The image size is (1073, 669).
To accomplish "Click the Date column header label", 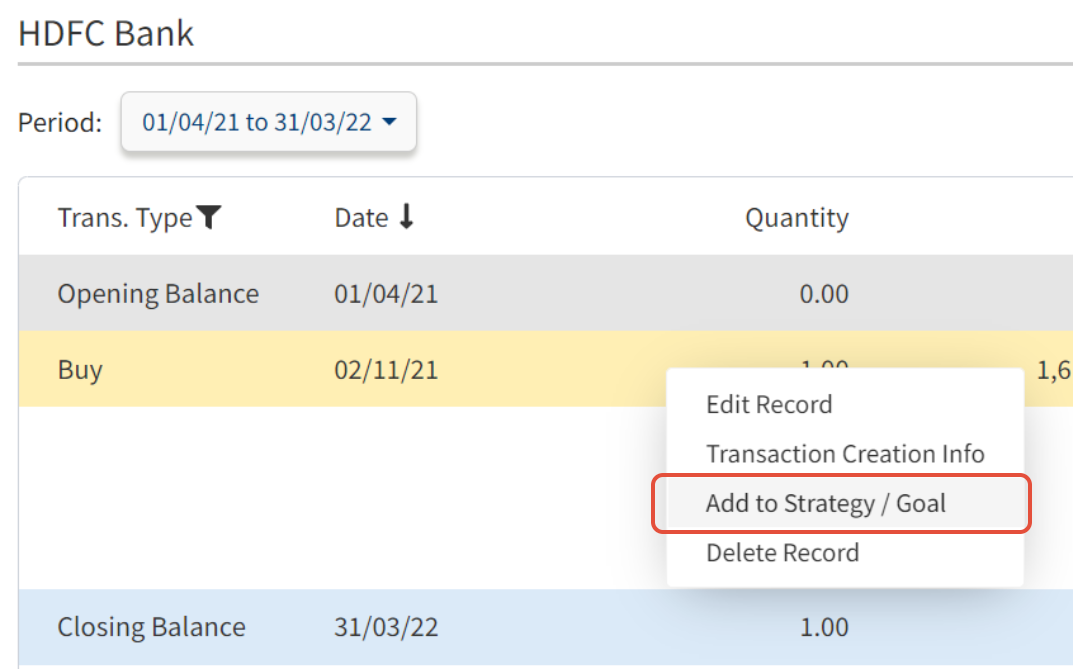I will tap(361, 218).
